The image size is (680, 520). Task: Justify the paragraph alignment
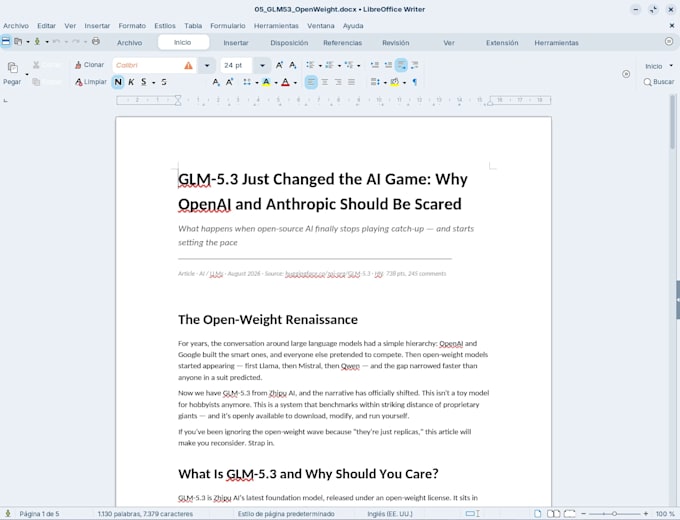[351, 82]
